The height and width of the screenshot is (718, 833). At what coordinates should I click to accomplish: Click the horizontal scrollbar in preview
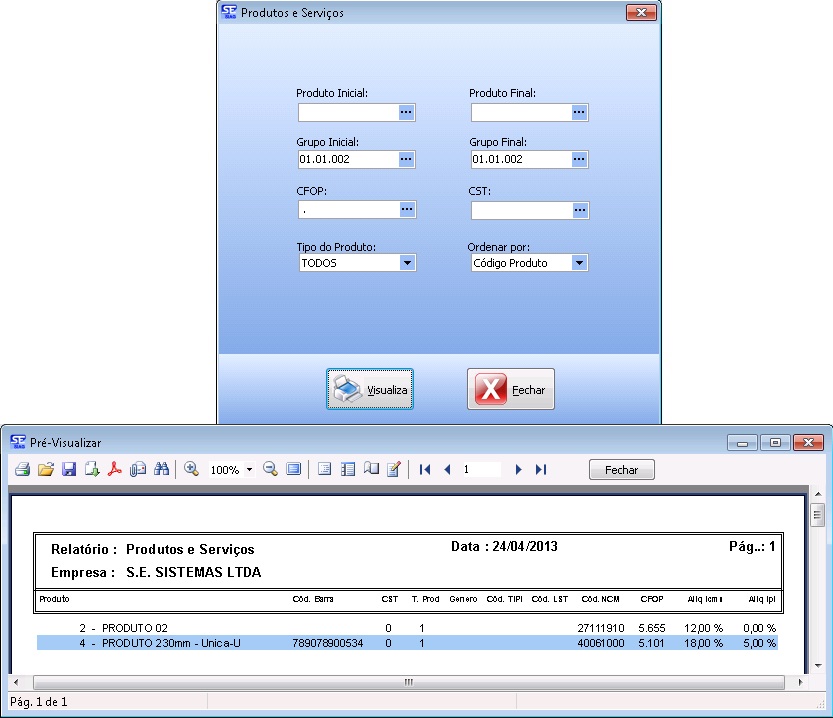[407, 682]
